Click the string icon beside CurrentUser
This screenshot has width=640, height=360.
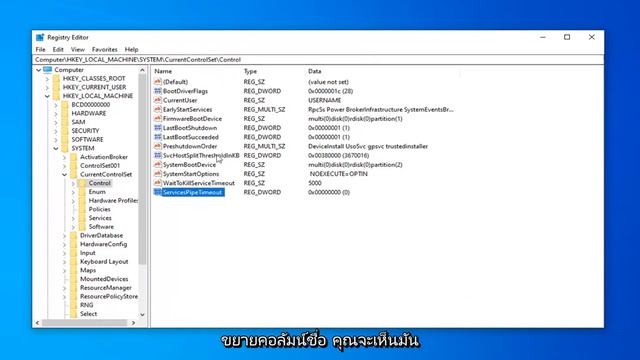[x=158, y=100]
